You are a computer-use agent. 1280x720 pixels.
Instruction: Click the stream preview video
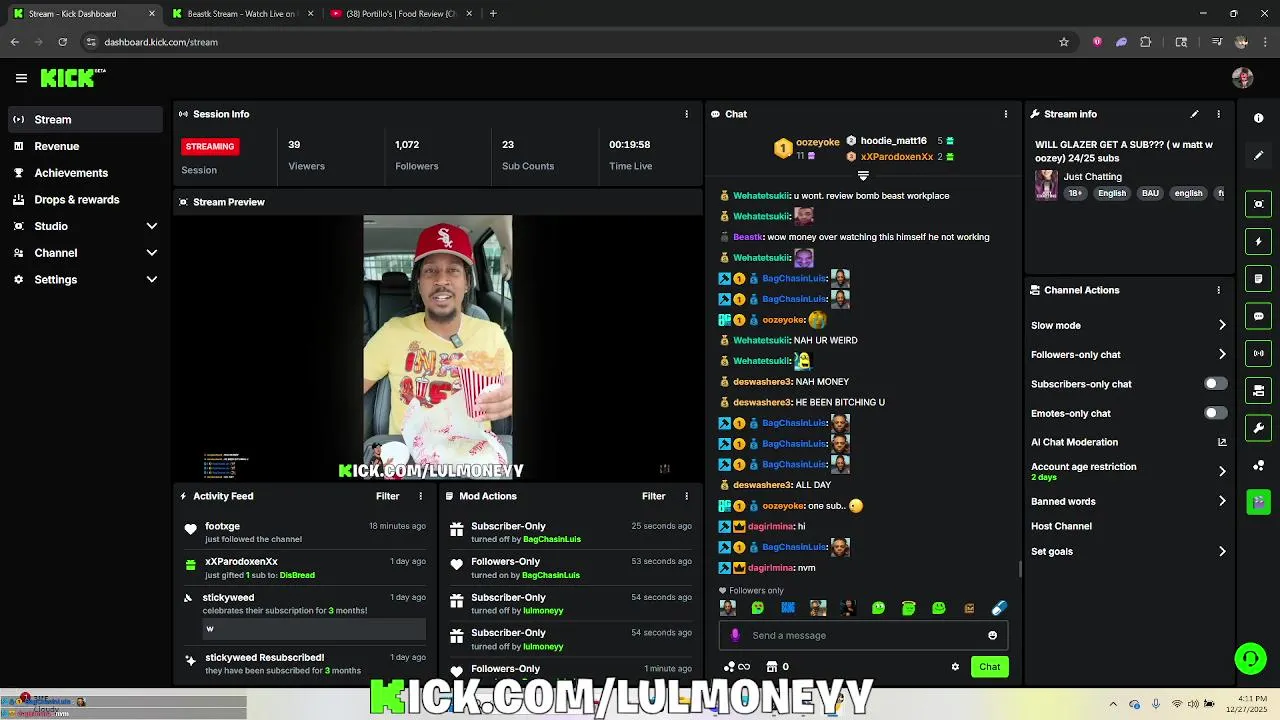(x=438, y=347)
